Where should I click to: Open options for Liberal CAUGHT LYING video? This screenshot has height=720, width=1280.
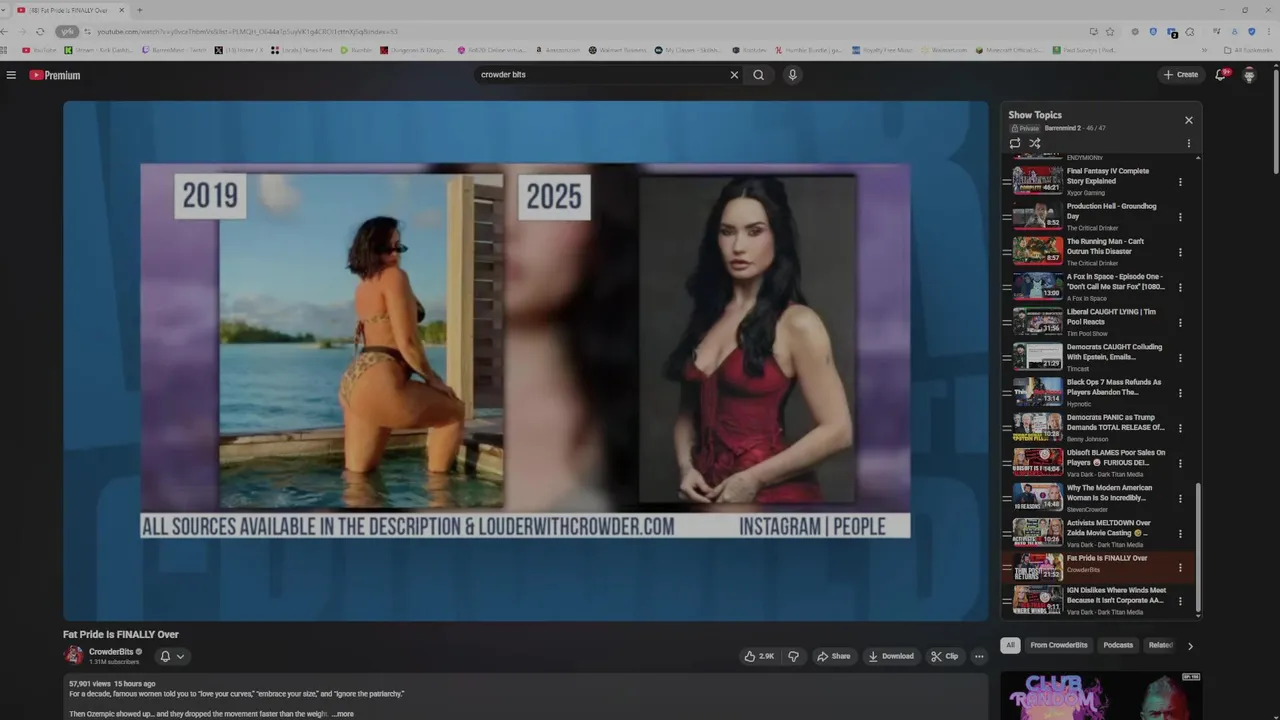coord(1180,323)
